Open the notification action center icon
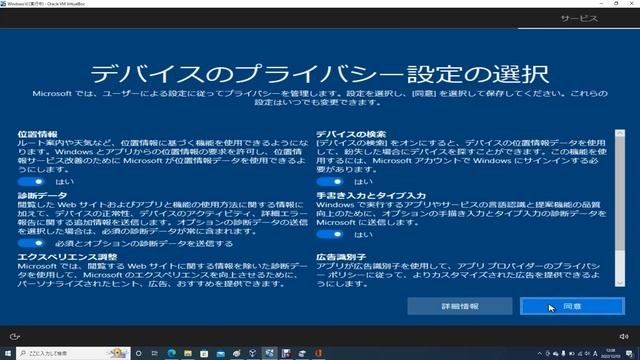Viewport: 640px width, 360px height. 629,353
